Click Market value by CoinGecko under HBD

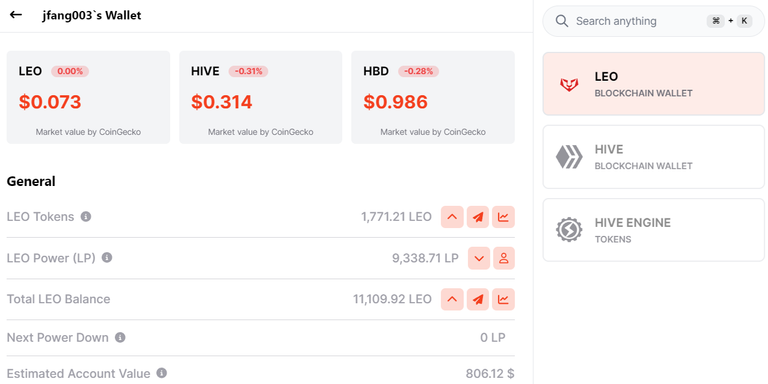[x=433, y=132]
